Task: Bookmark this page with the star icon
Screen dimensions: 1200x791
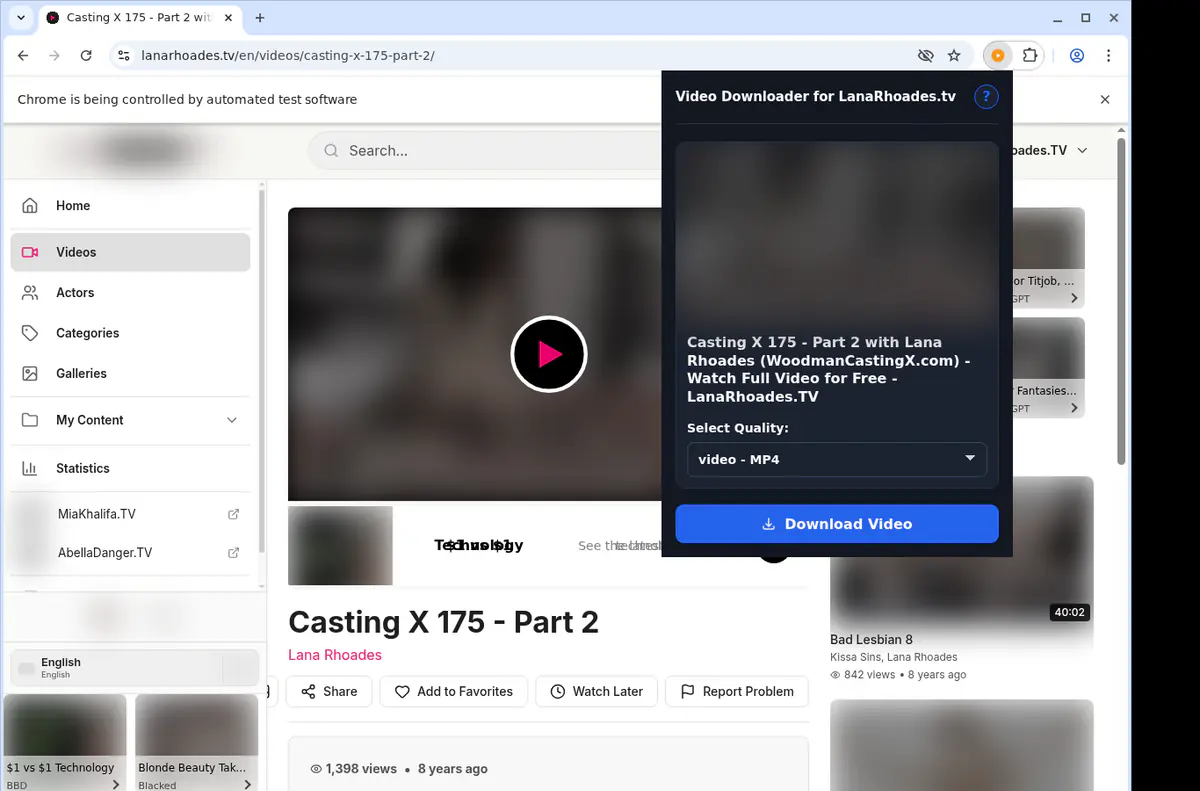Action: click(x=954, y=56)
